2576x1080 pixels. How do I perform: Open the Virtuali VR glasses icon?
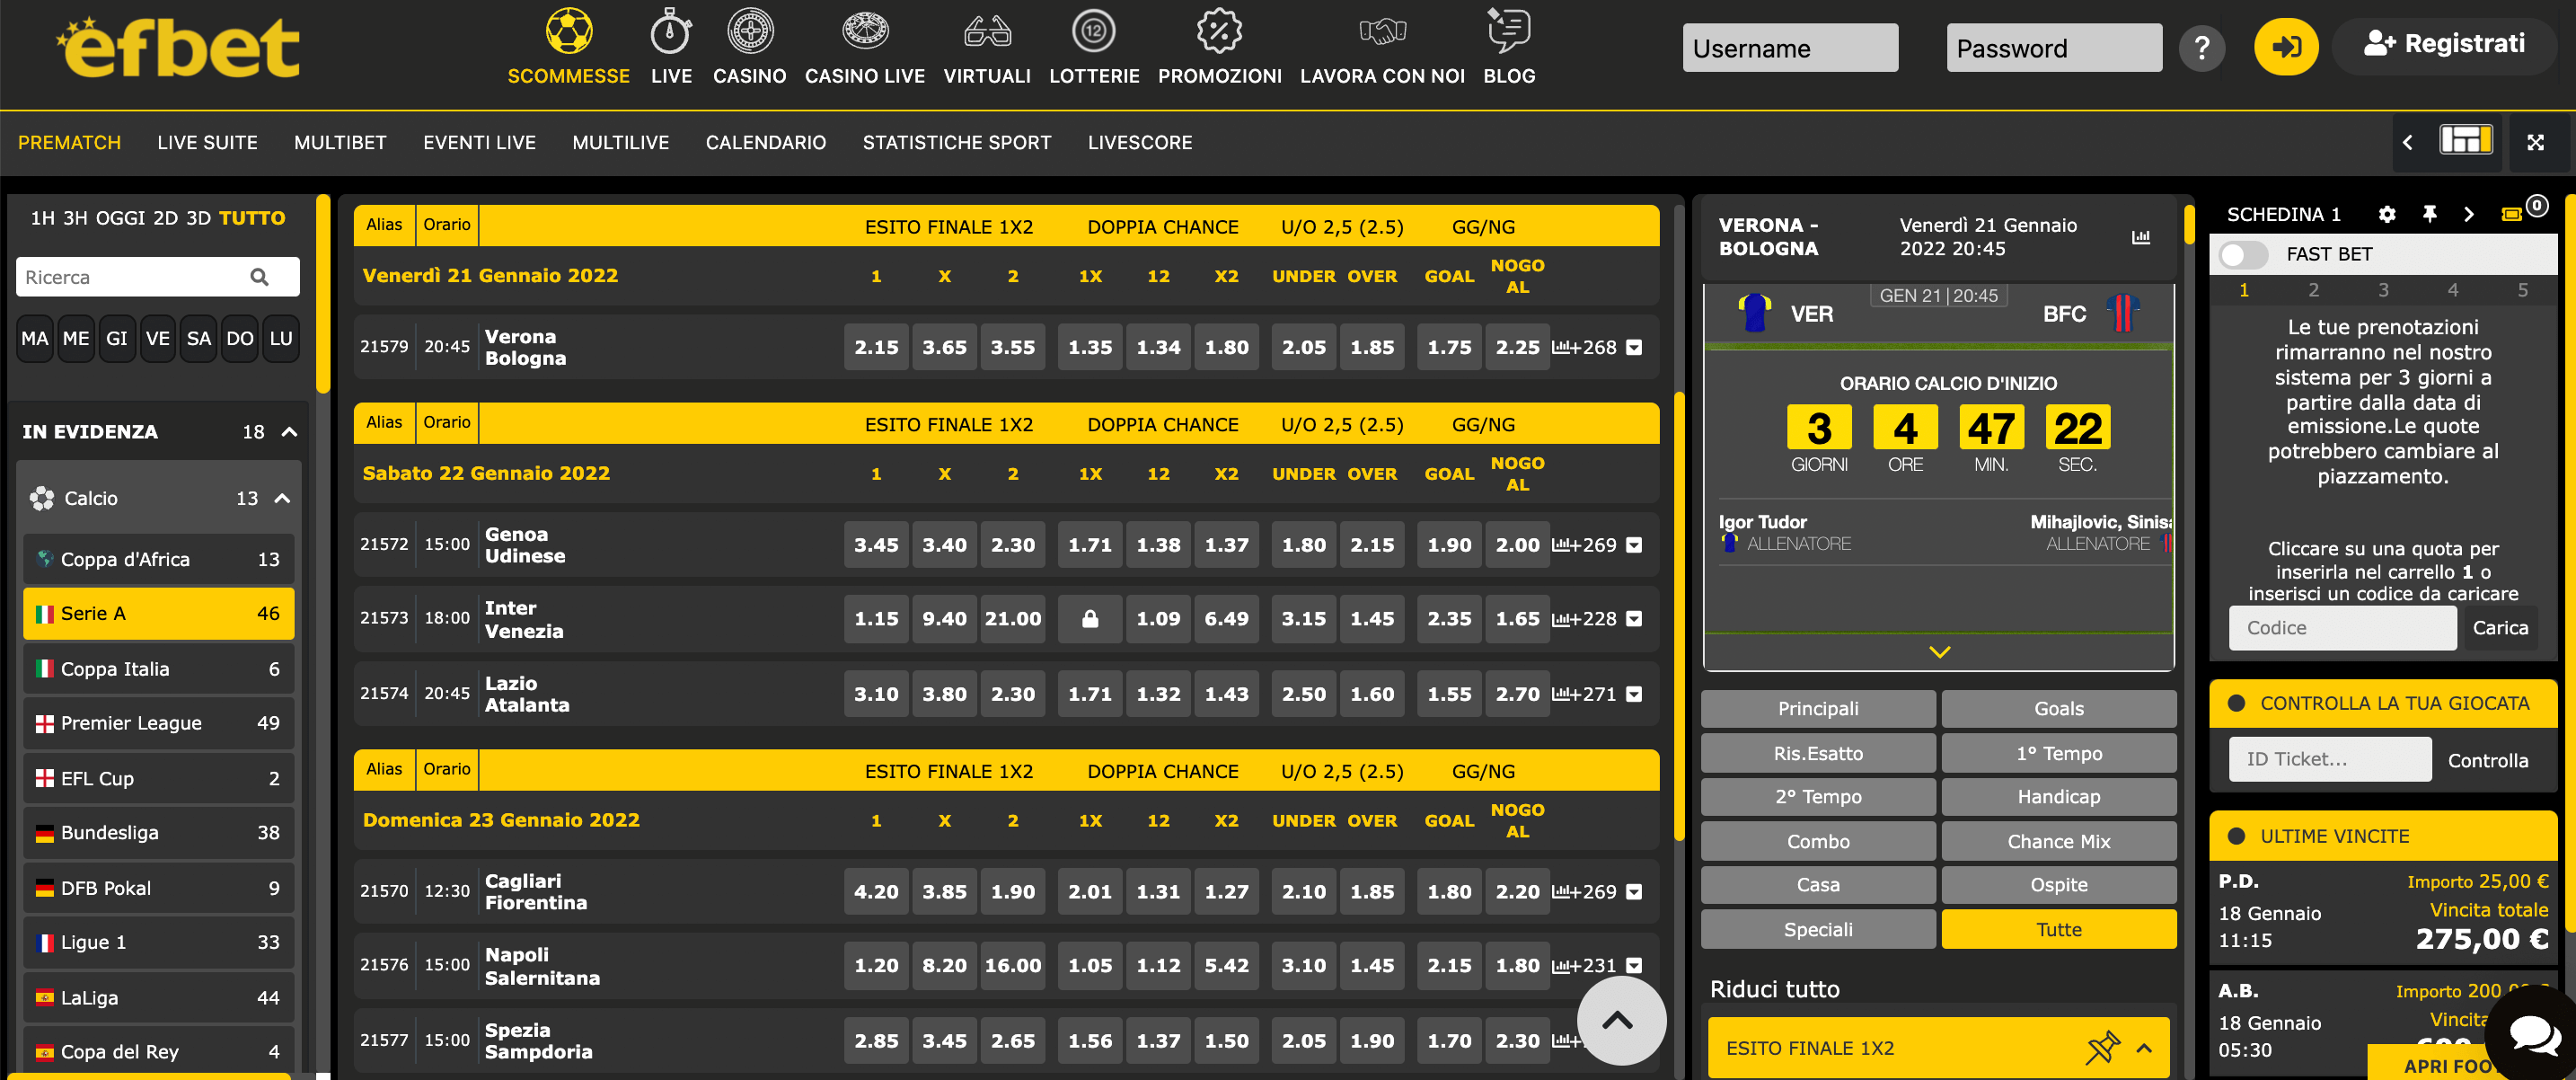click(987, 32)
